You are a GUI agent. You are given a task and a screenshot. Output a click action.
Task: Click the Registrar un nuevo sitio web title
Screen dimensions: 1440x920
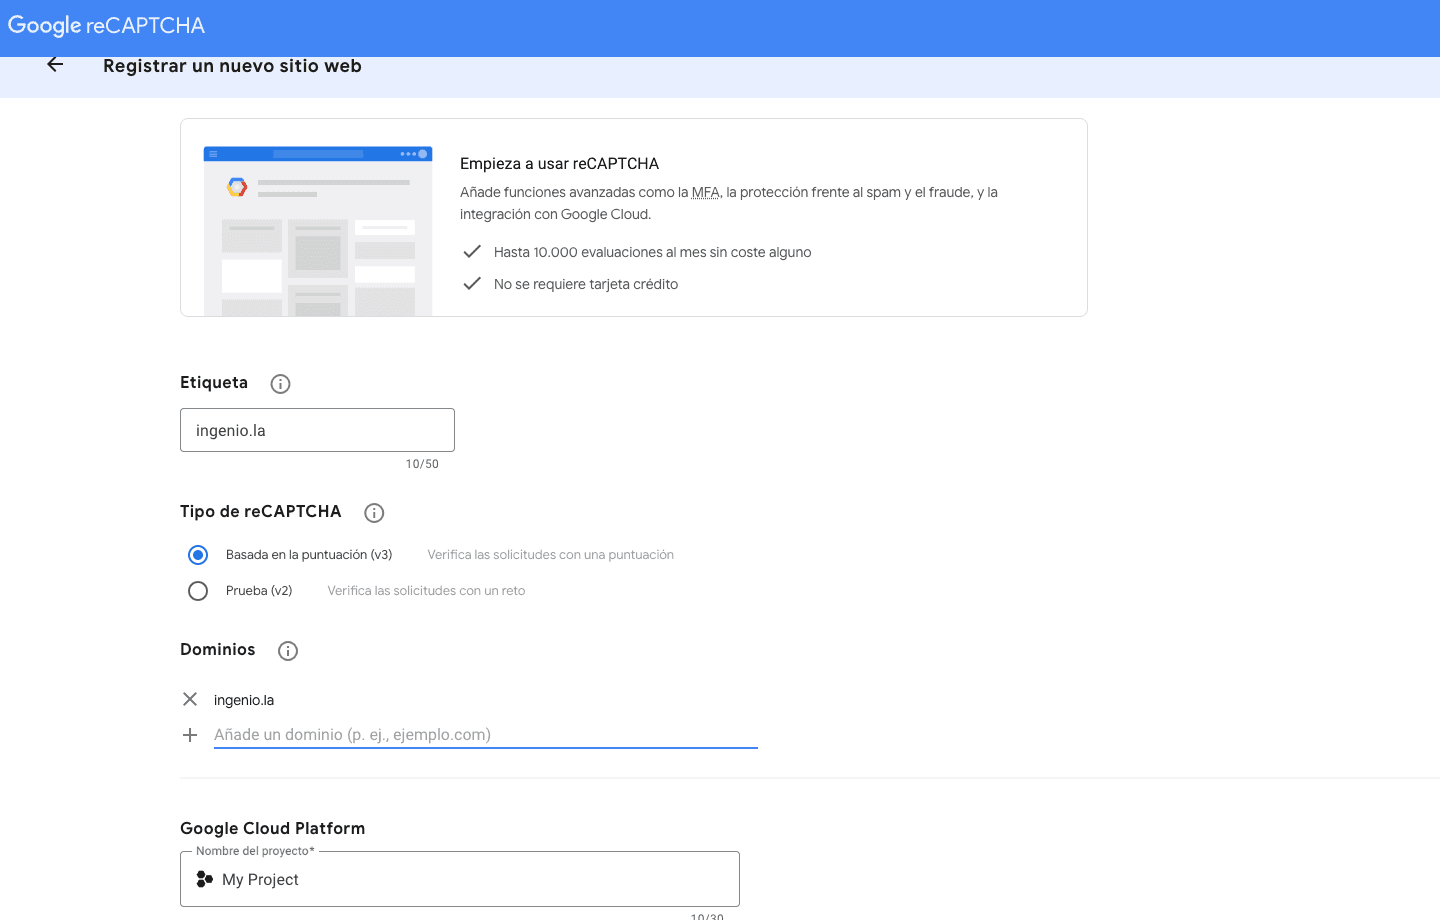click(x=232, y=66)
